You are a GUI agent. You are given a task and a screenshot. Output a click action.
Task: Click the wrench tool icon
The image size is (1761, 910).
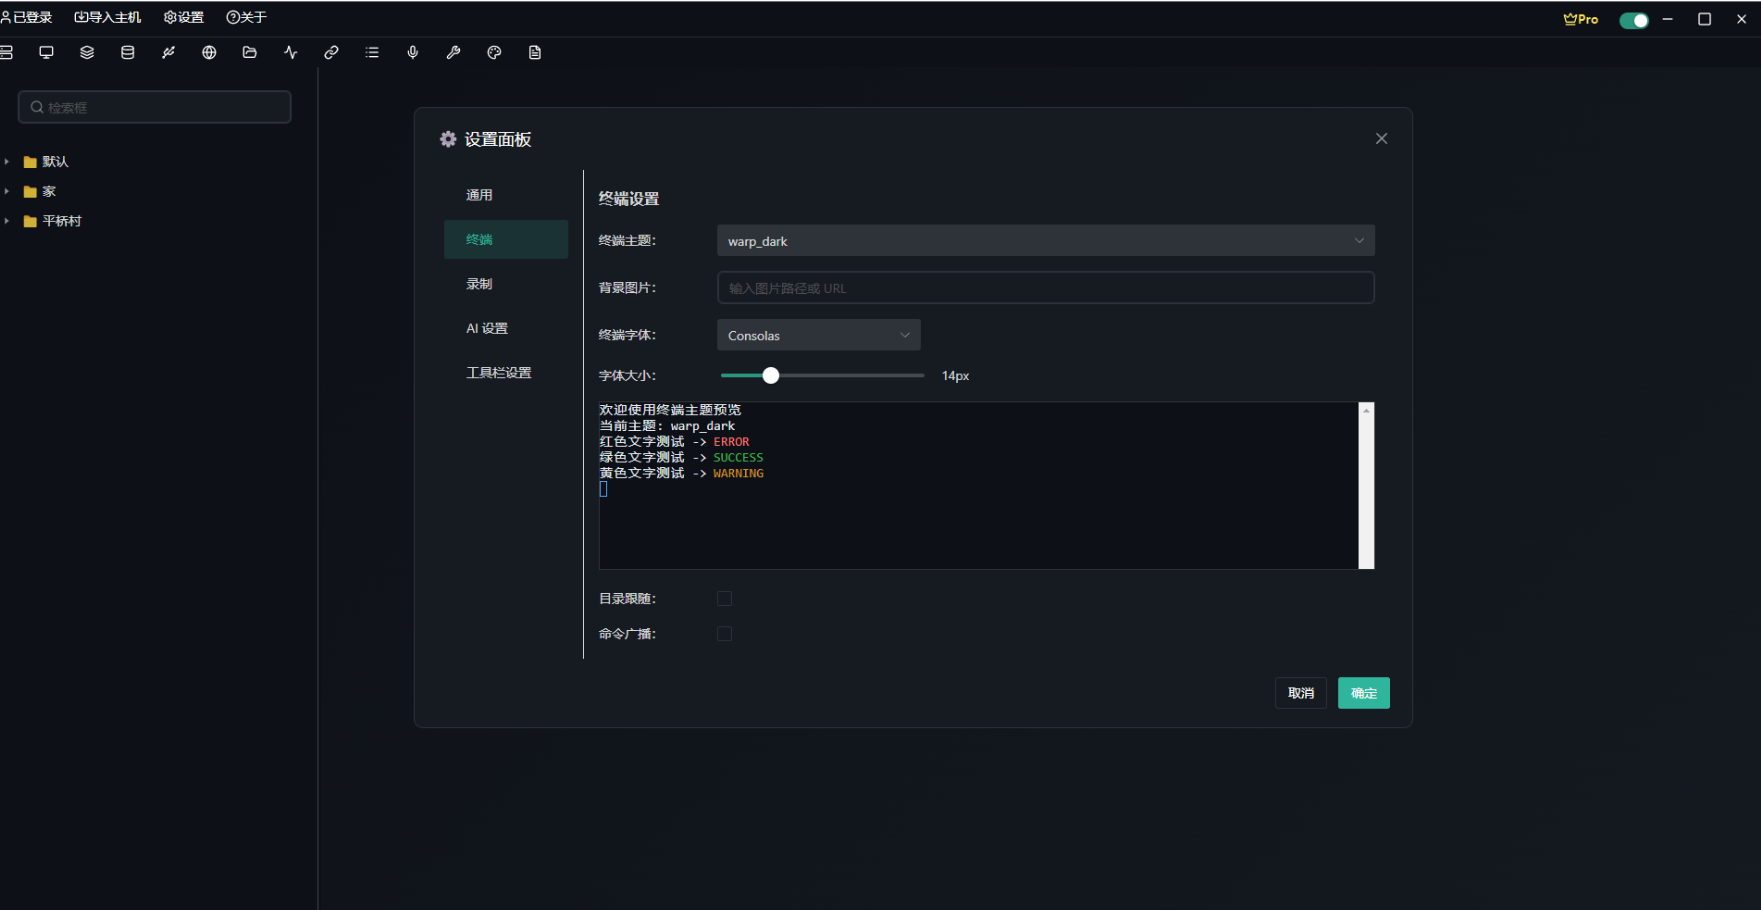(x=453, y=53)
